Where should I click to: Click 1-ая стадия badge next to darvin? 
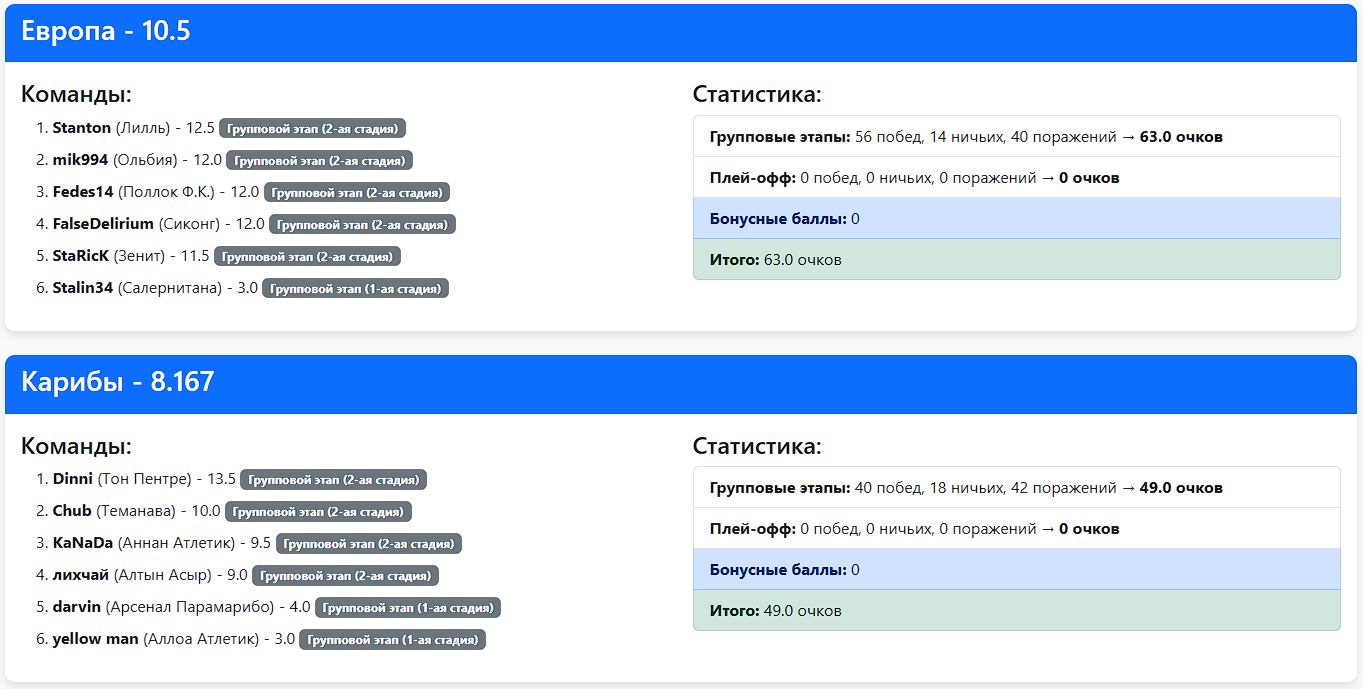click(x=408, y=607)
